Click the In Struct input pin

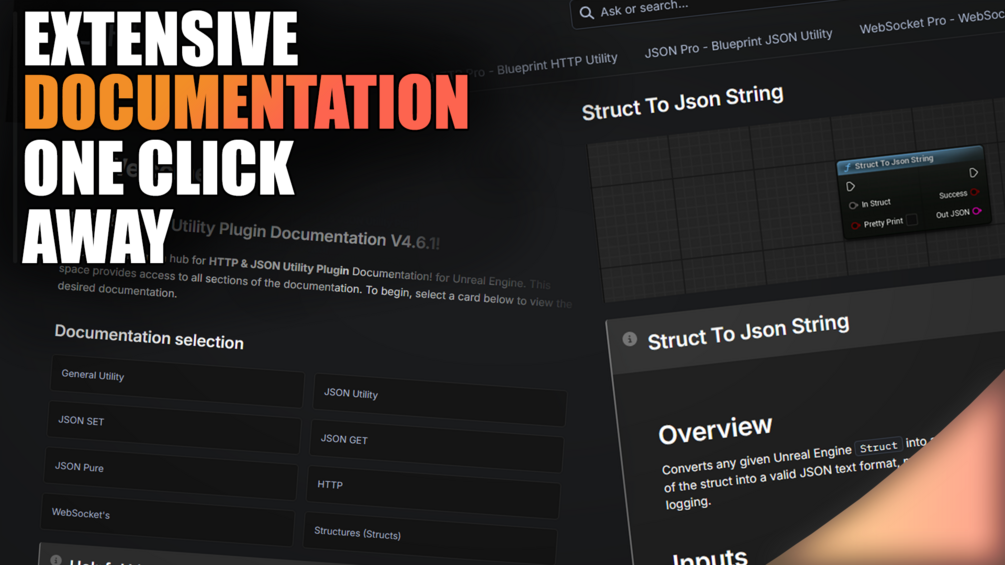coord(853,206)
